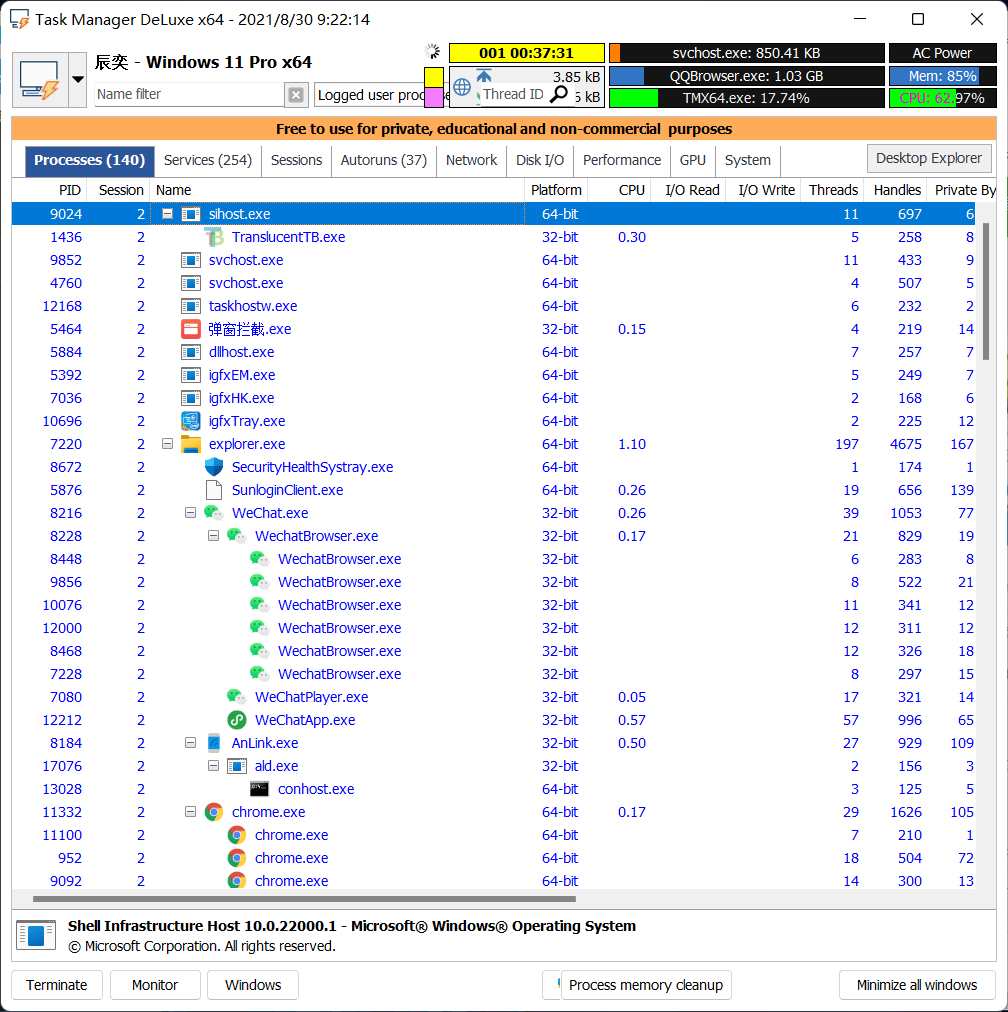The height and width of the screenshot is (1012, 1008).
Task: Click the sihost.exe process icon
Action: [191, 213]
